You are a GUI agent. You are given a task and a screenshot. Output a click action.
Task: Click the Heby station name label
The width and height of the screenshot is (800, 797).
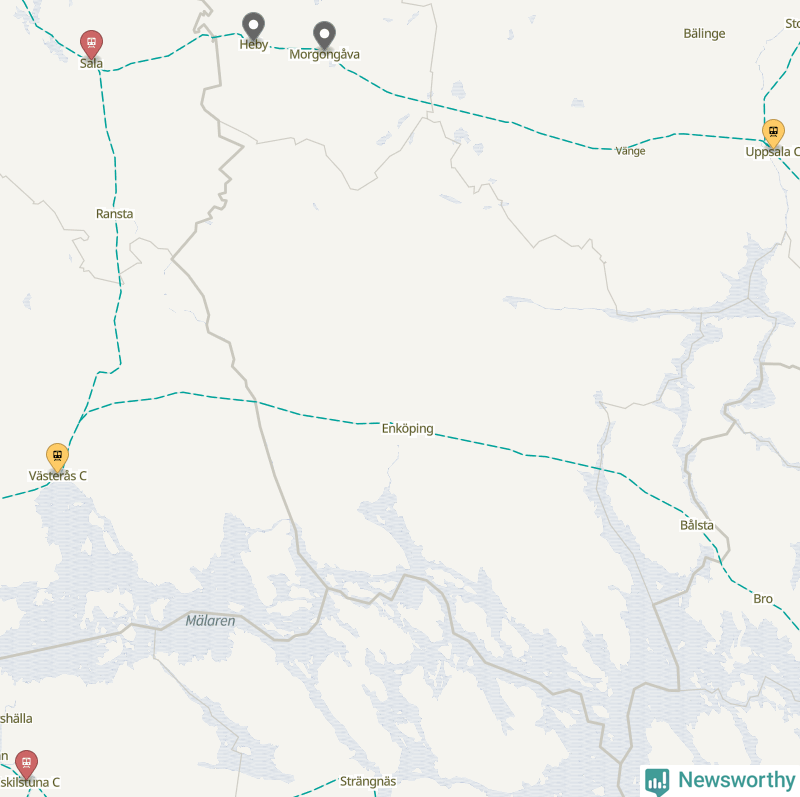(x=254, y=45)
